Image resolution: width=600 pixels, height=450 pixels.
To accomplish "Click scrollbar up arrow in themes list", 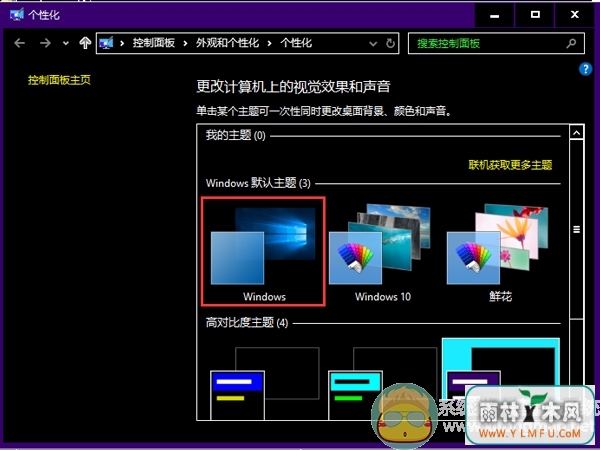I will (x=576, y=133).
